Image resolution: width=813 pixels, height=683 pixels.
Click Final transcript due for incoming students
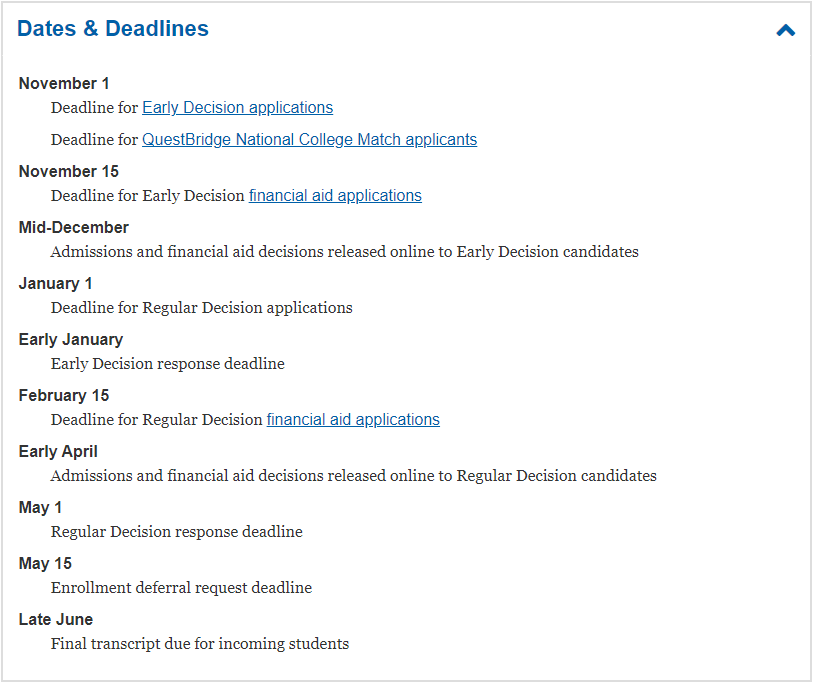pos(200,644)
